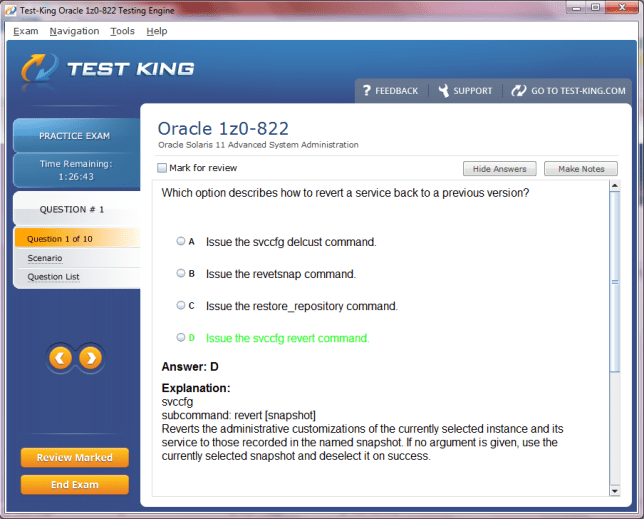Click the Review Marked button
Screen dimensions: 644x519
coord(75,457)
